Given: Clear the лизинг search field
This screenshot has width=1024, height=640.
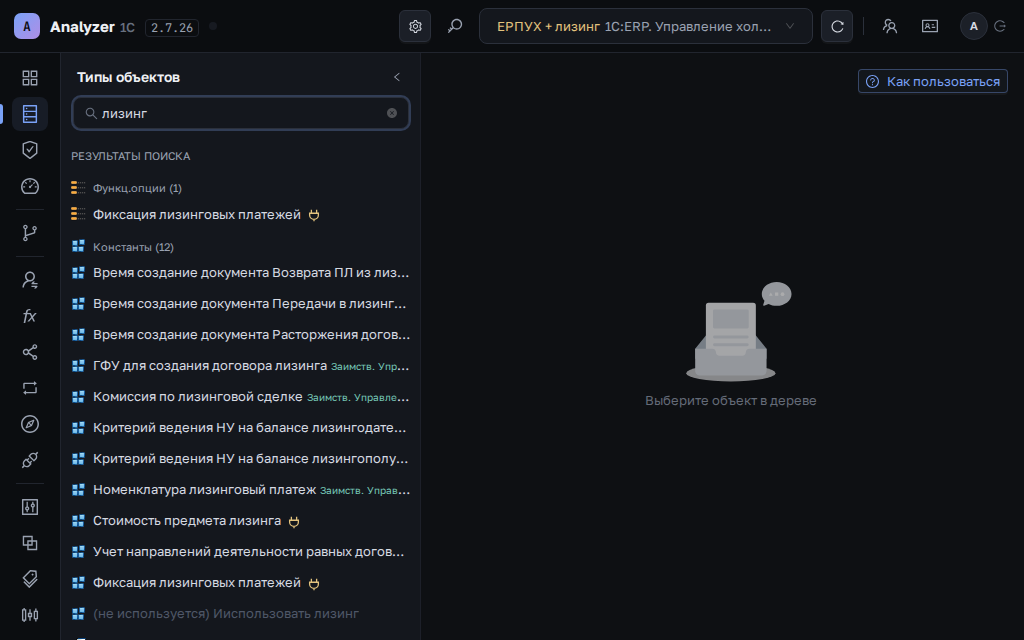Looking at the screenshot, I should [392, 113].
